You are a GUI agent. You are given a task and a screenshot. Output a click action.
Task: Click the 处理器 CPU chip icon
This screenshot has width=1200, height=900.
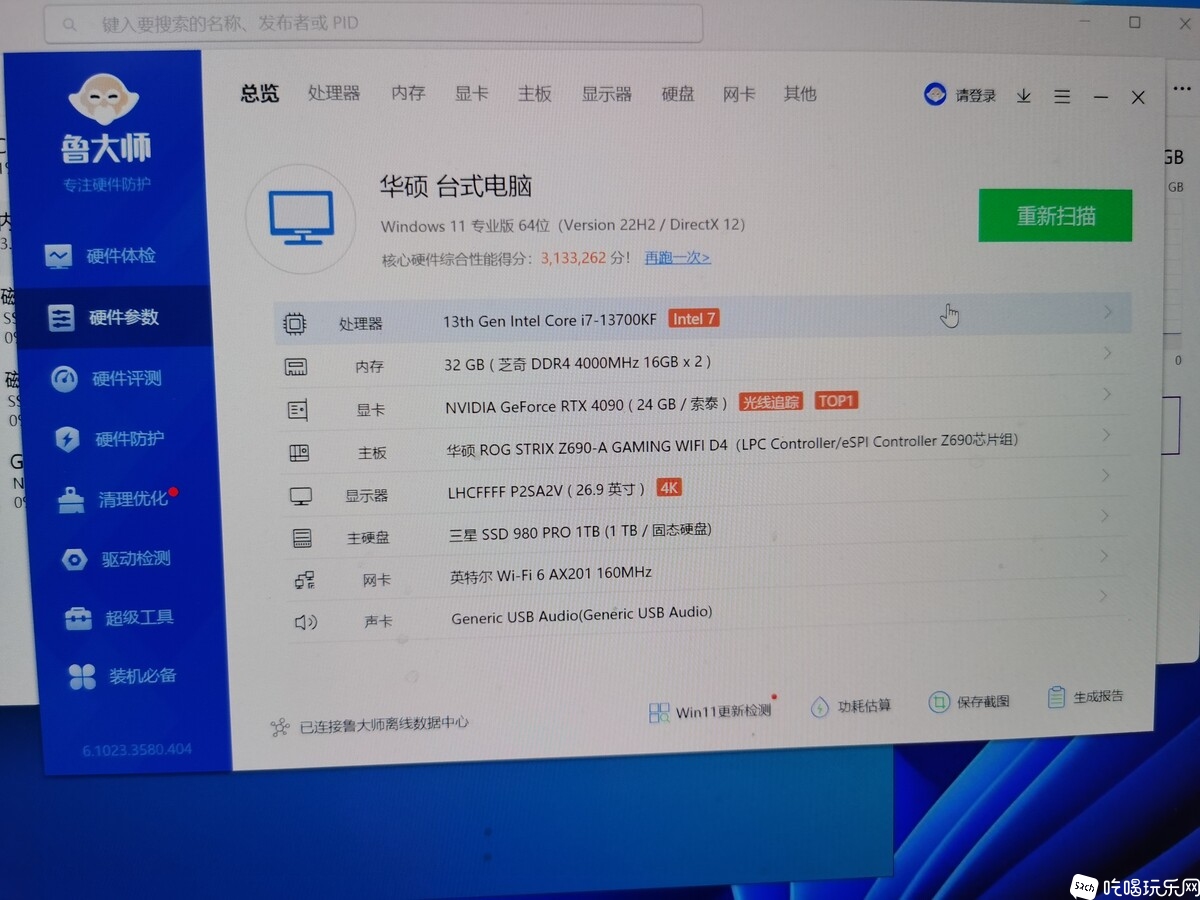(x=294, y=323)
